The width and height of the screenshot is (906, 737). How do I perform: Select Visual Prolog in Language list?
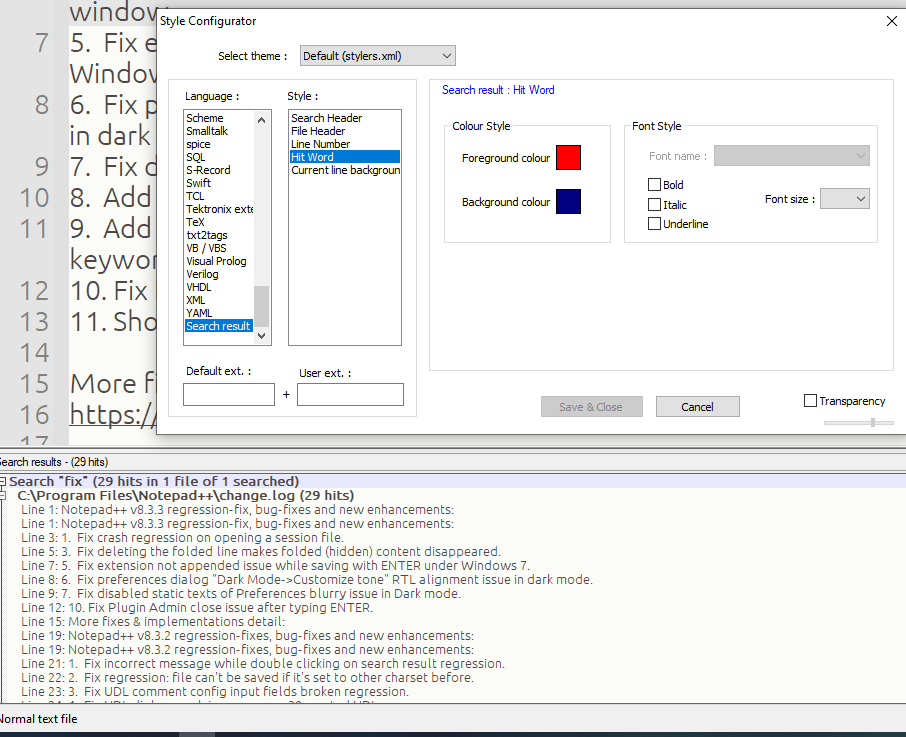(219, 261)
